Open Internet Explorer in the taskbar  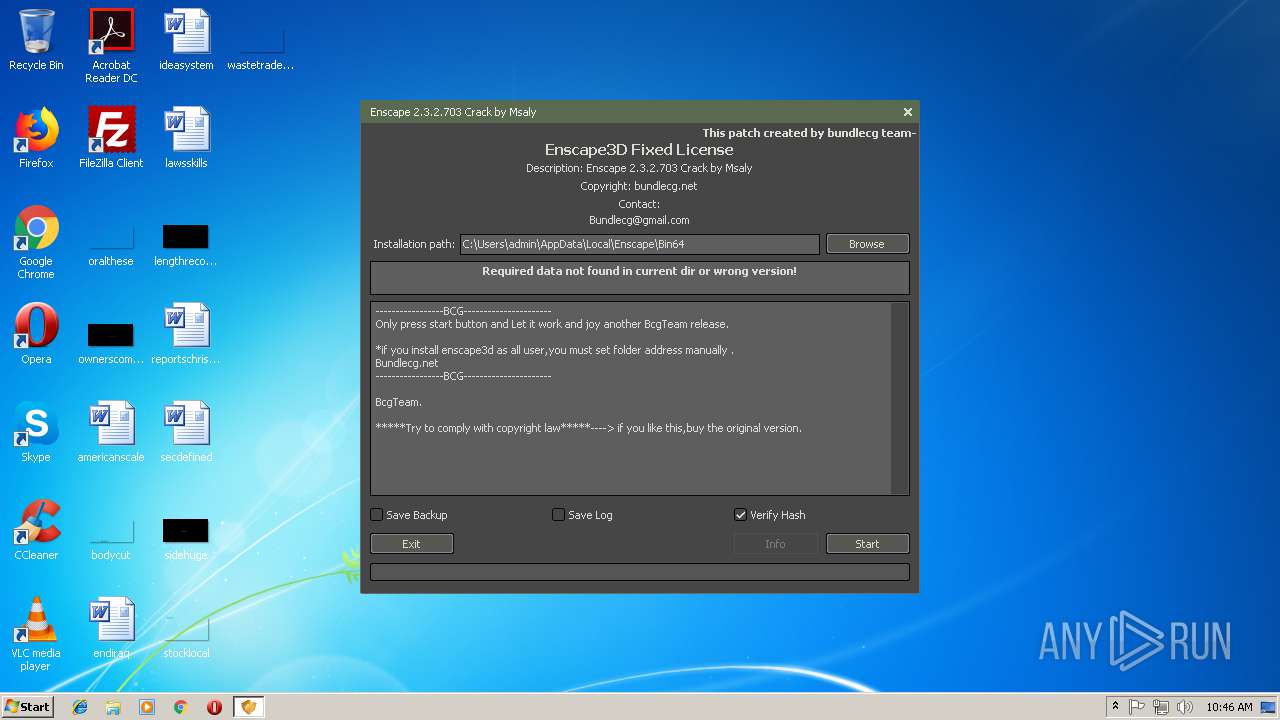[80, 707]
